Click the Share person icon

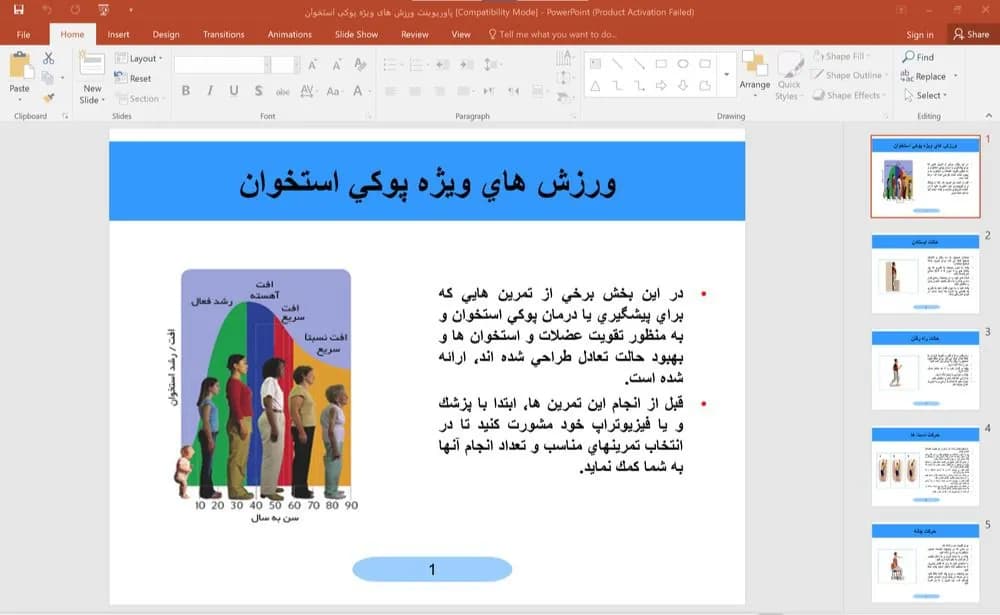point(959,34)
